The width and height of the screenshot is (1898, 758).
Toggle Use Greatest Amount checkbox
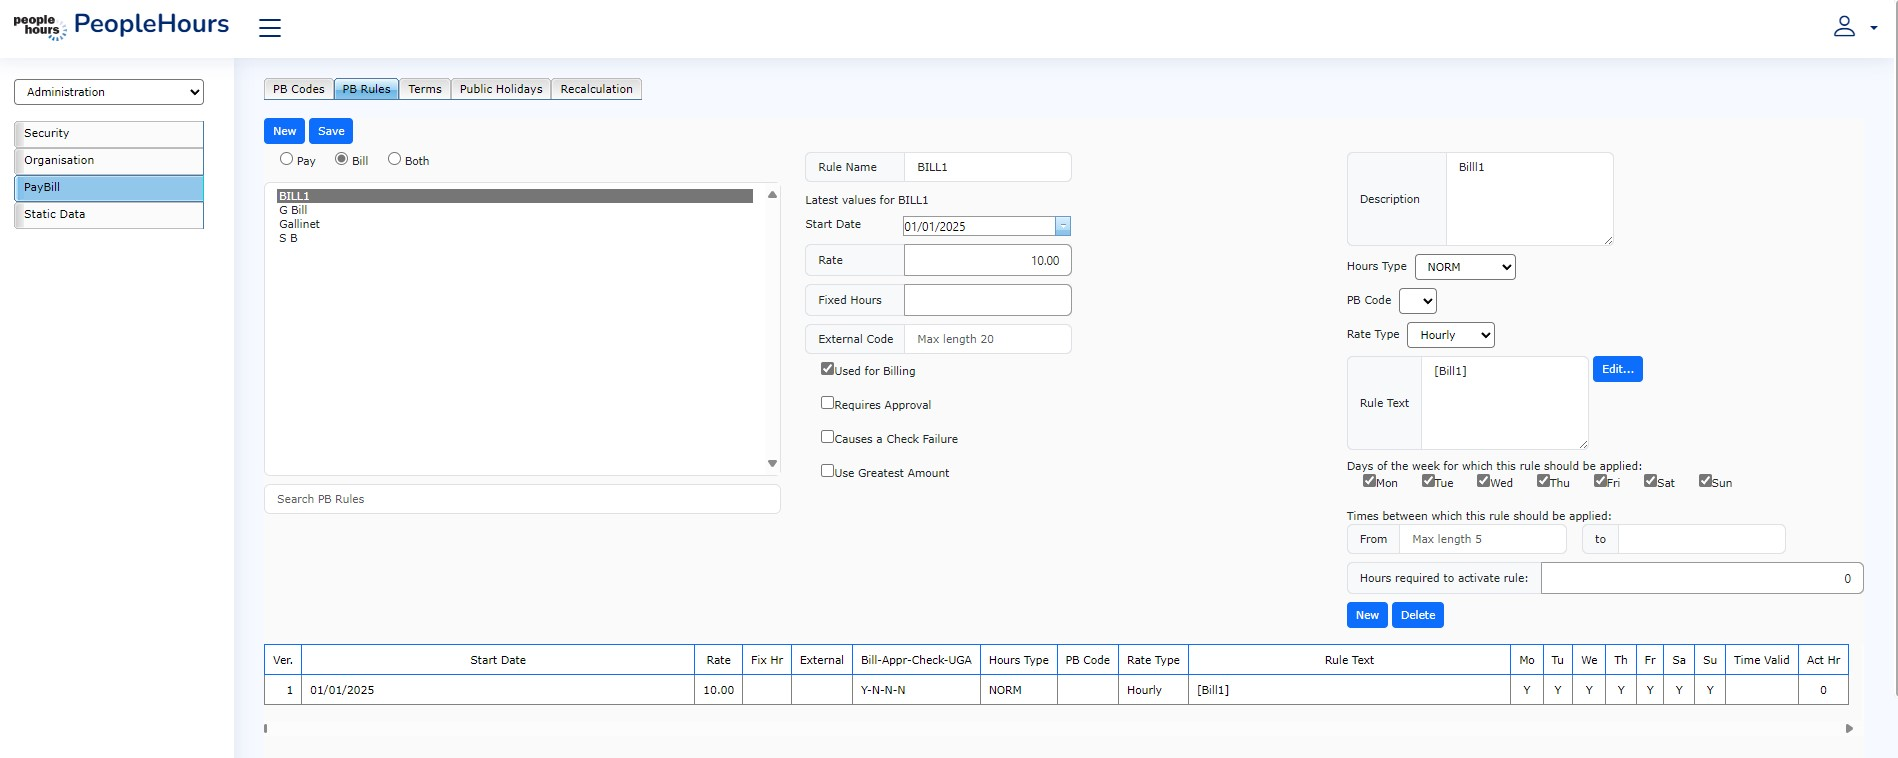click(827, 471)
